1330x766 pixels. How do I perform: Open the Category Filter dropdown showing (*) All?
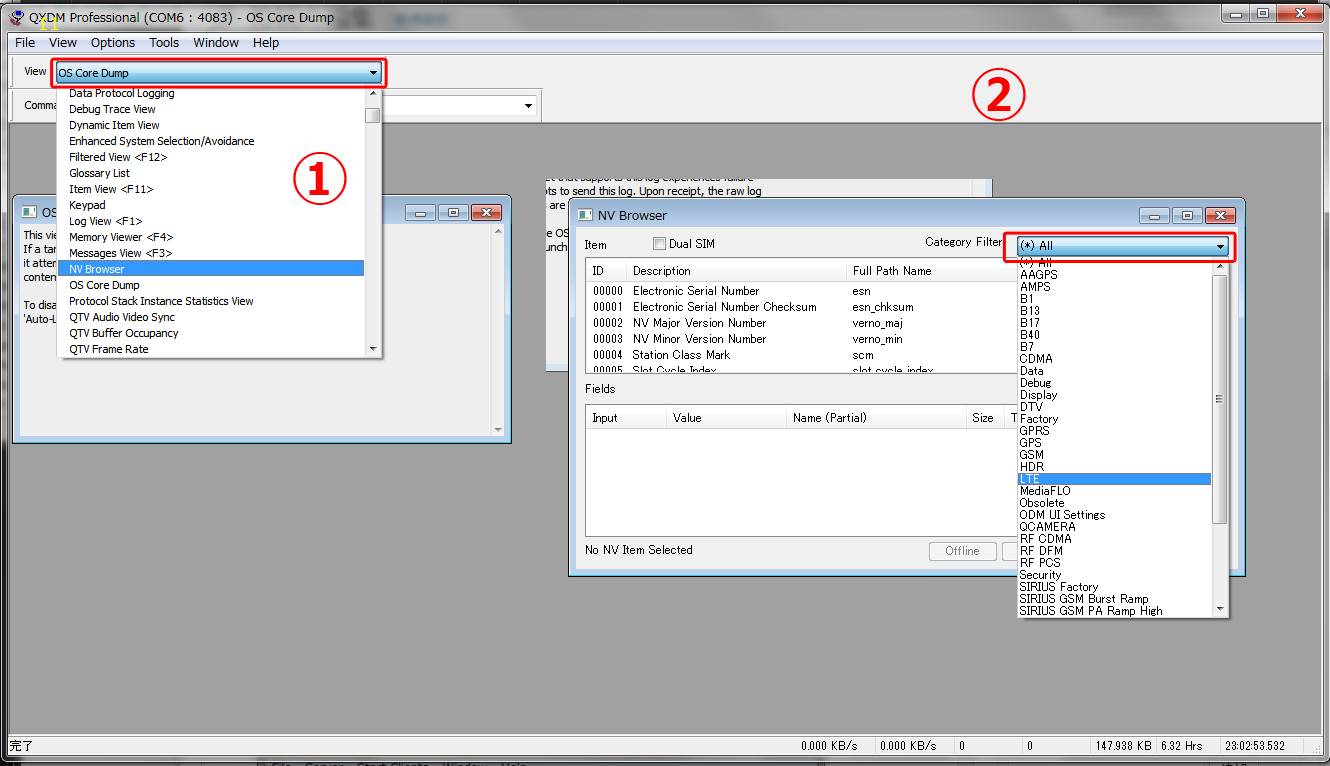1122,246
